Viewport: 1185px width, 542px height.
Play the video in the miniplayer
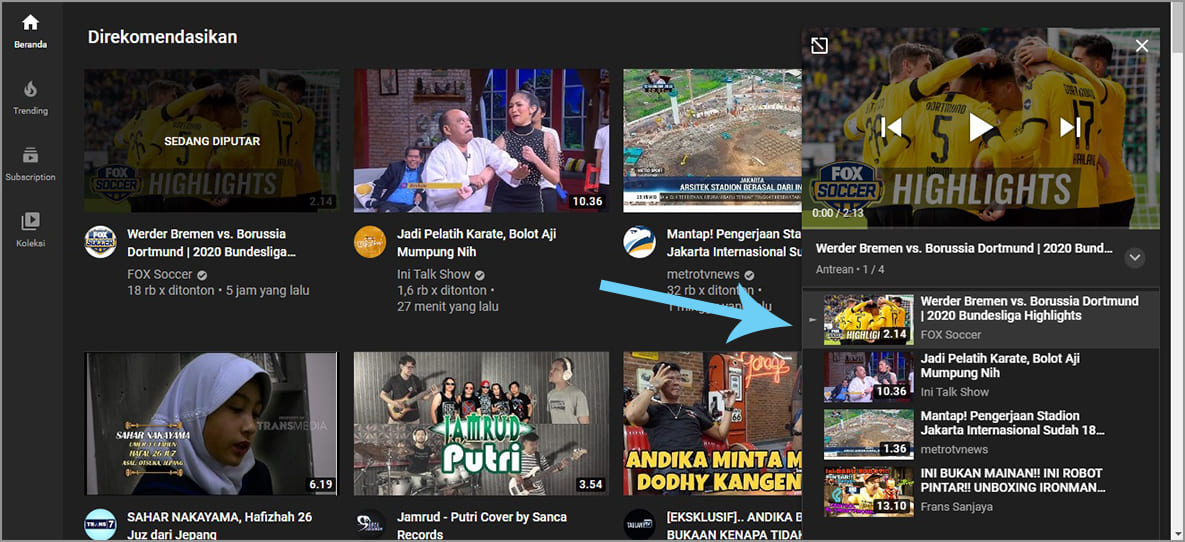point(981,127)
